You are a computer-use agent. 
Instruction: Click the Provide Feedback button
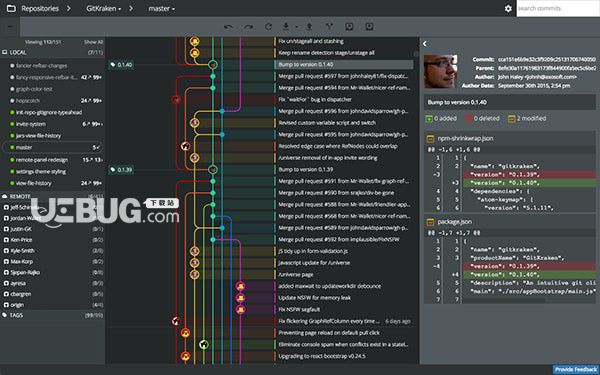point(576,370)
